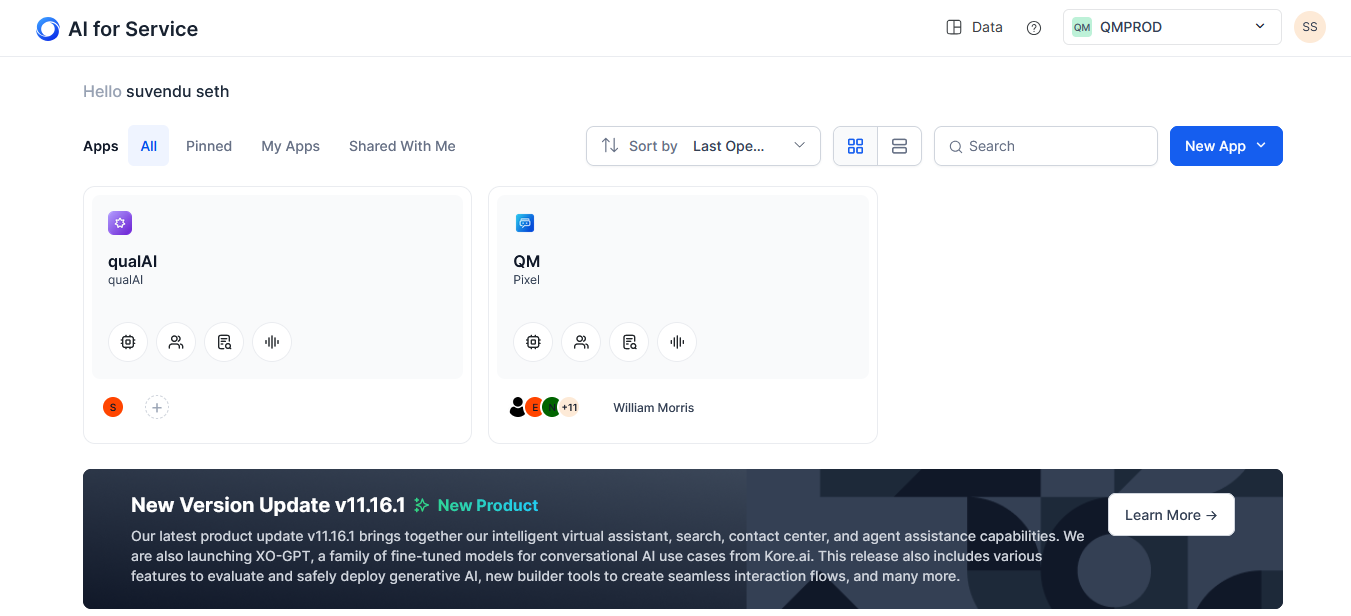The image size is (1351, 616).
Task: Expand the Sort by Last Opened dropdown
Action: point(703,146)
